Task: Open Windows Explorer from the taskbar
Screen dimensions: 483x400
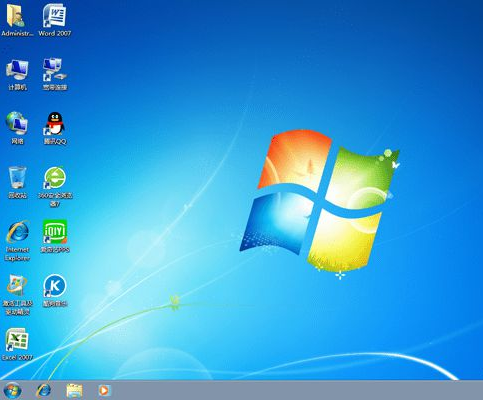Action: (x=74, y=390)
